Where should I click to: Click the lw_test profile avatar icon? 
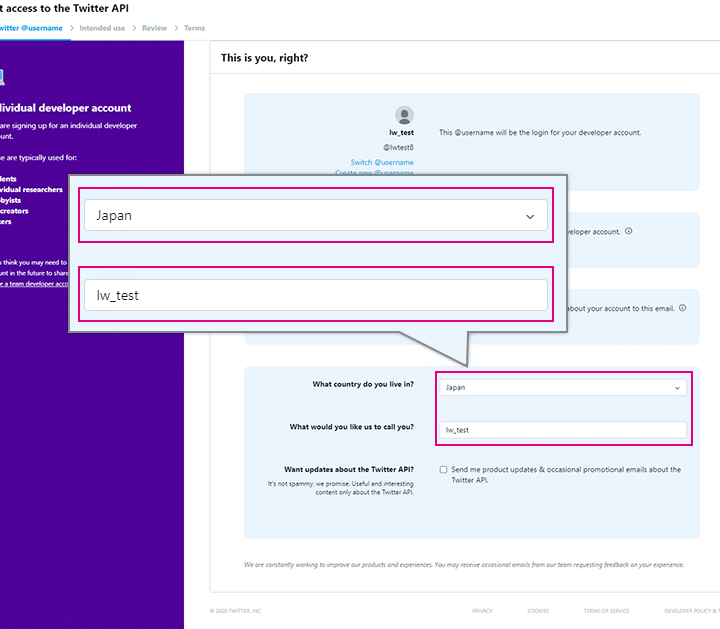[404, 115]
